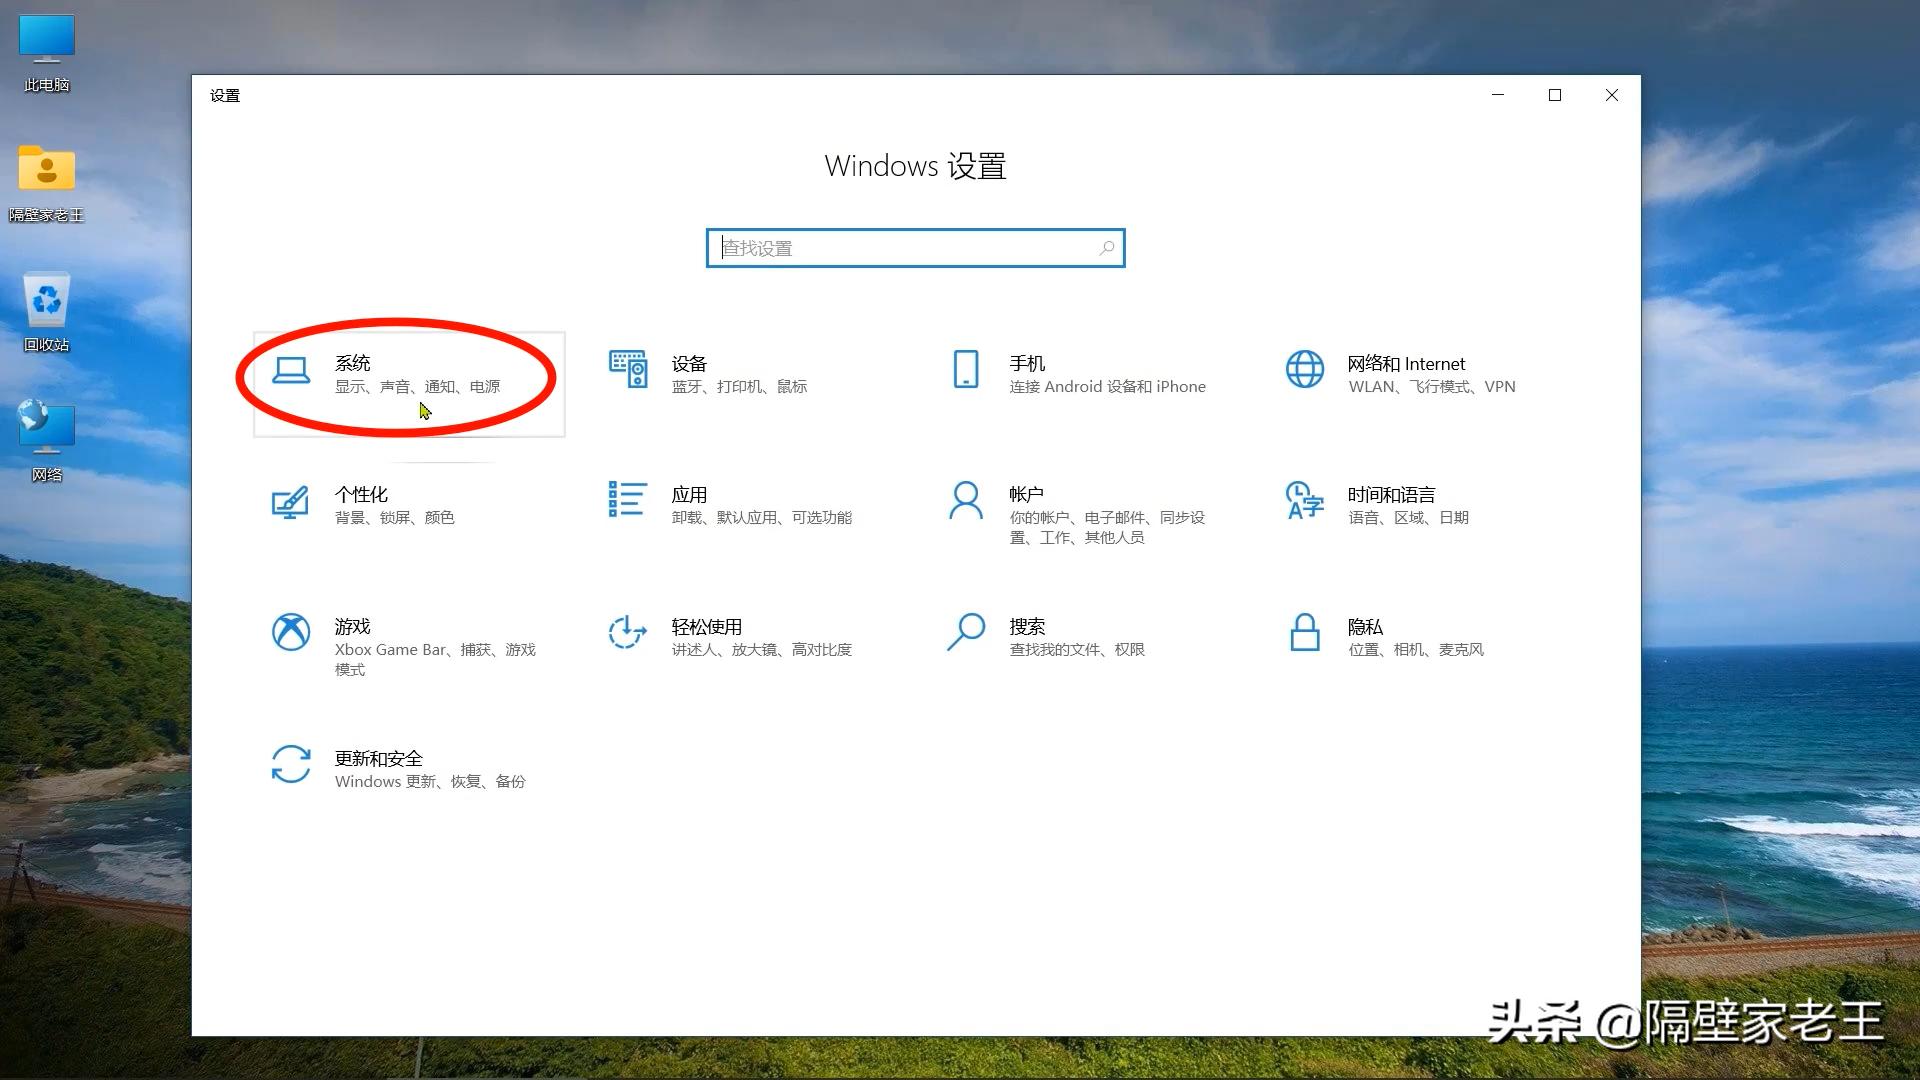Open the 网络 desktop shortcut

[45, 432]
